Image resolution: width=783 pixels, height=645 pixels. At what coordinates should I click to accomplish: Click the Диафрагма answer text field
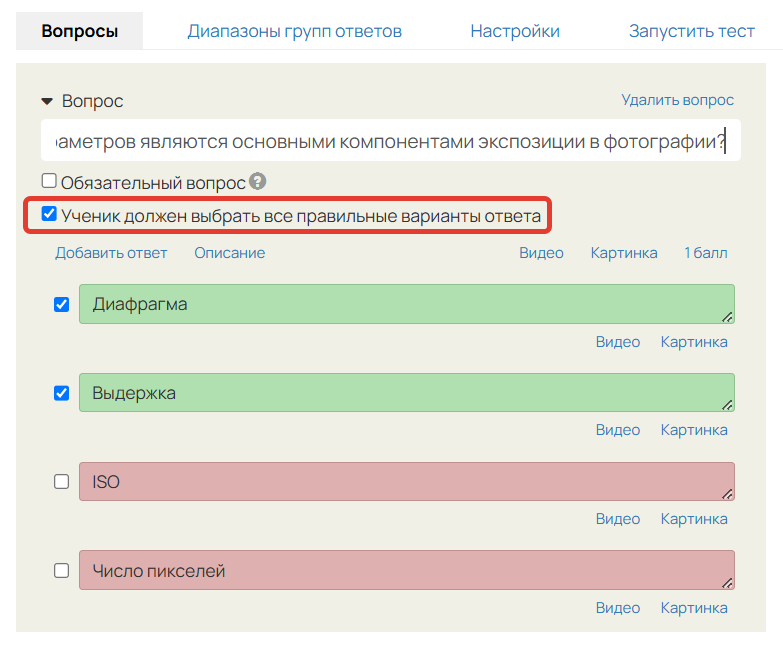406,304
